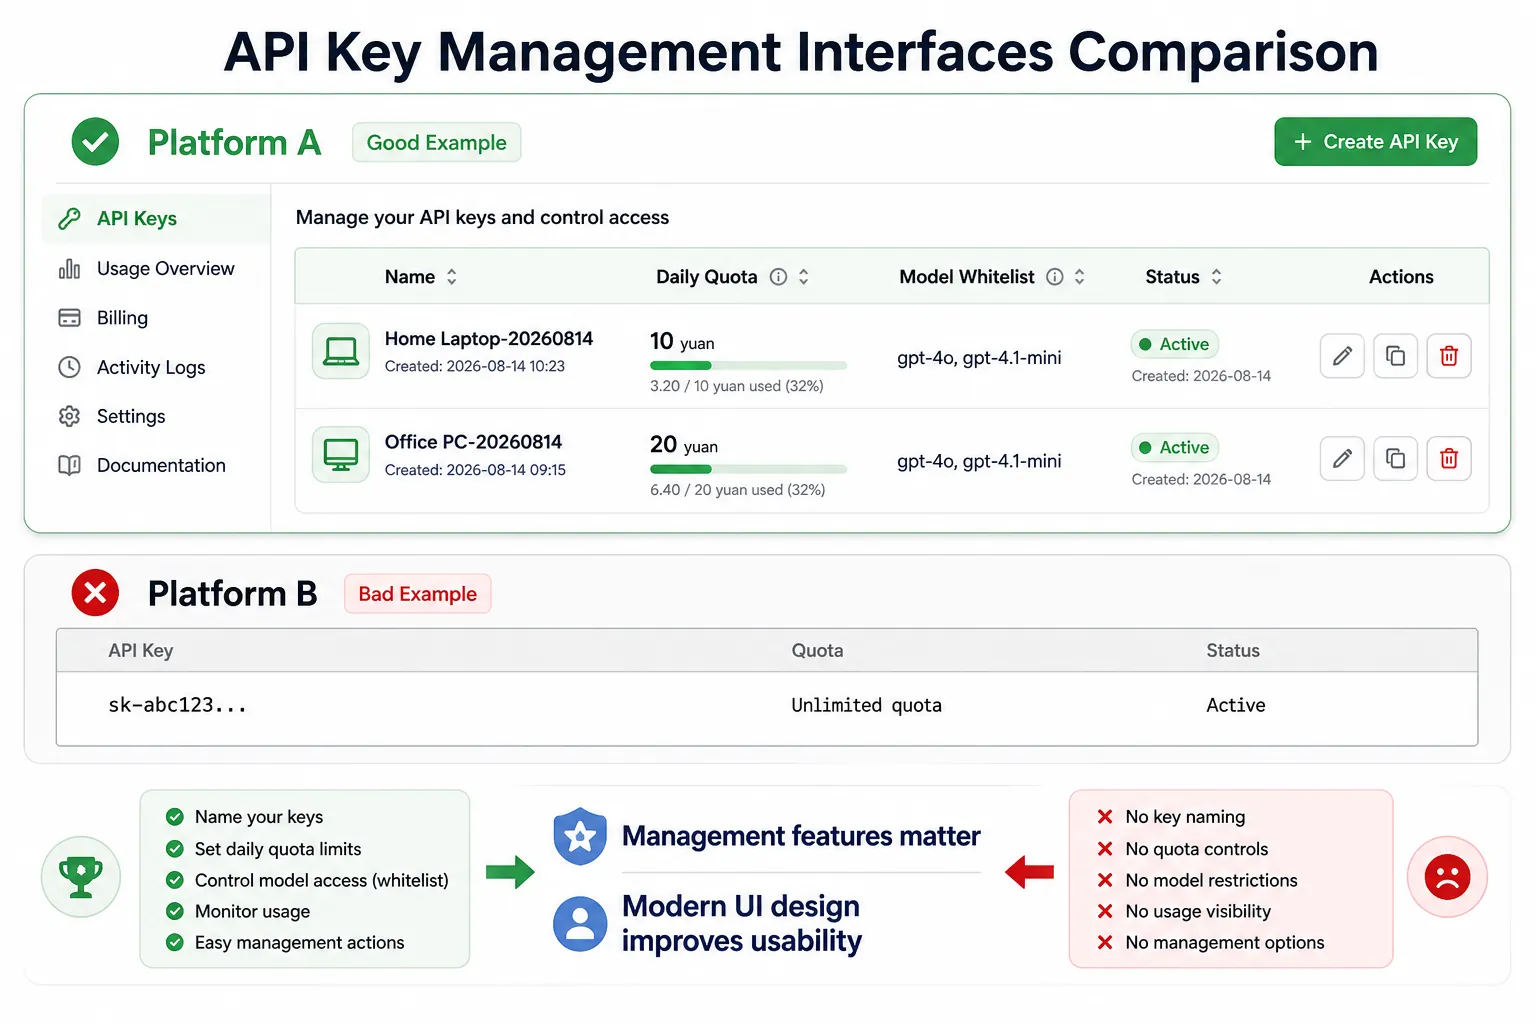
Task: Click 'gpt-4o, gpt-4.1-mini' in Home Laptop row
Action: 979,358
